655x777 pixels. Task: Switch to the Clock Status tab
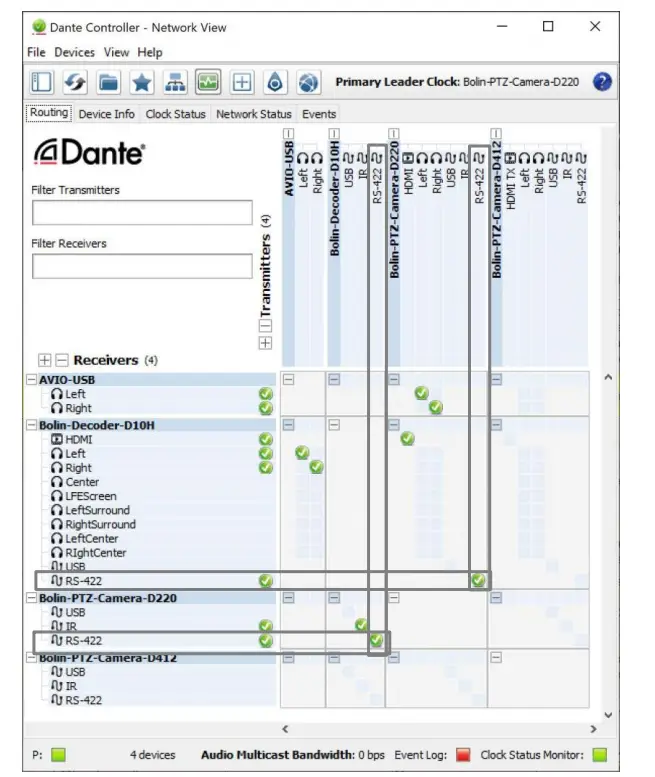pyautogui.click(x=175, y=114)
